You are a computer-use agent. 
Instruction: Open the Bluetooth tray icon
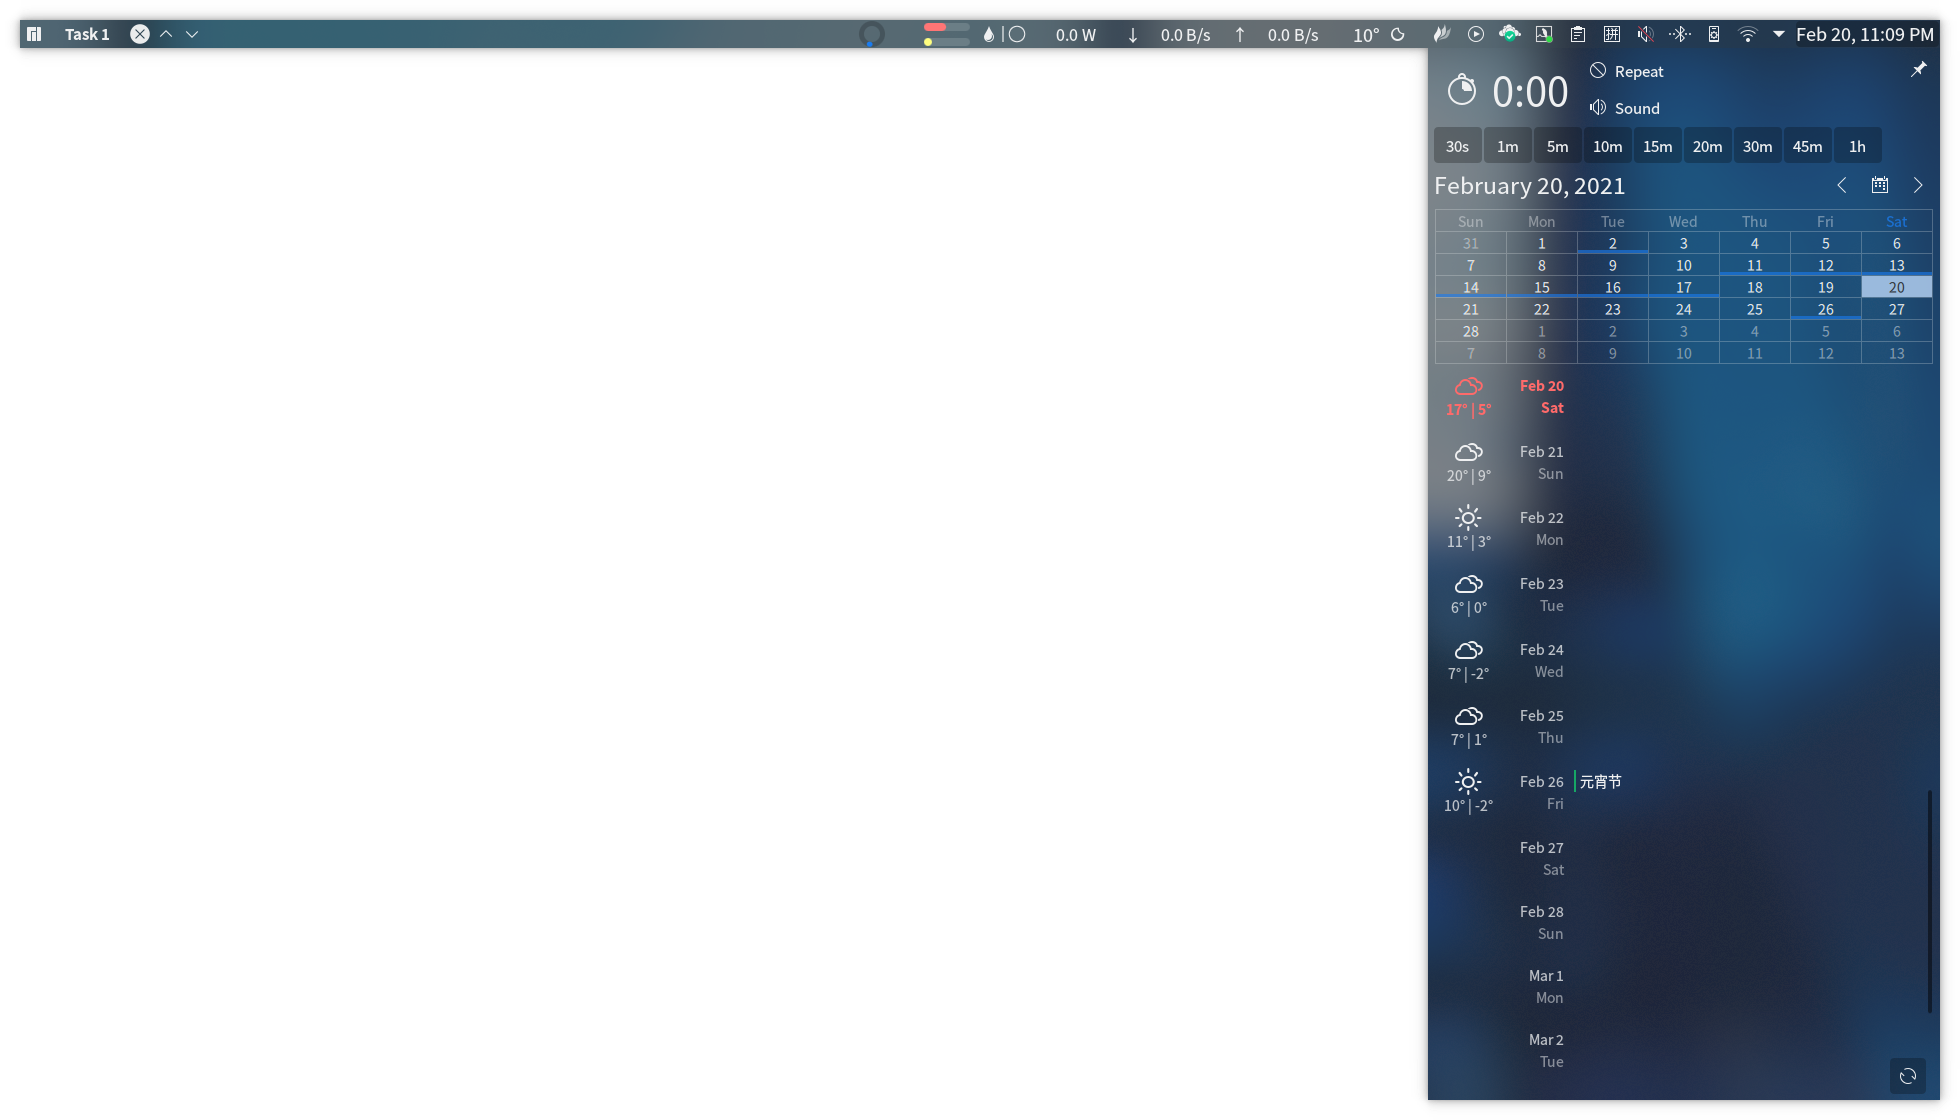(1680, 34)
